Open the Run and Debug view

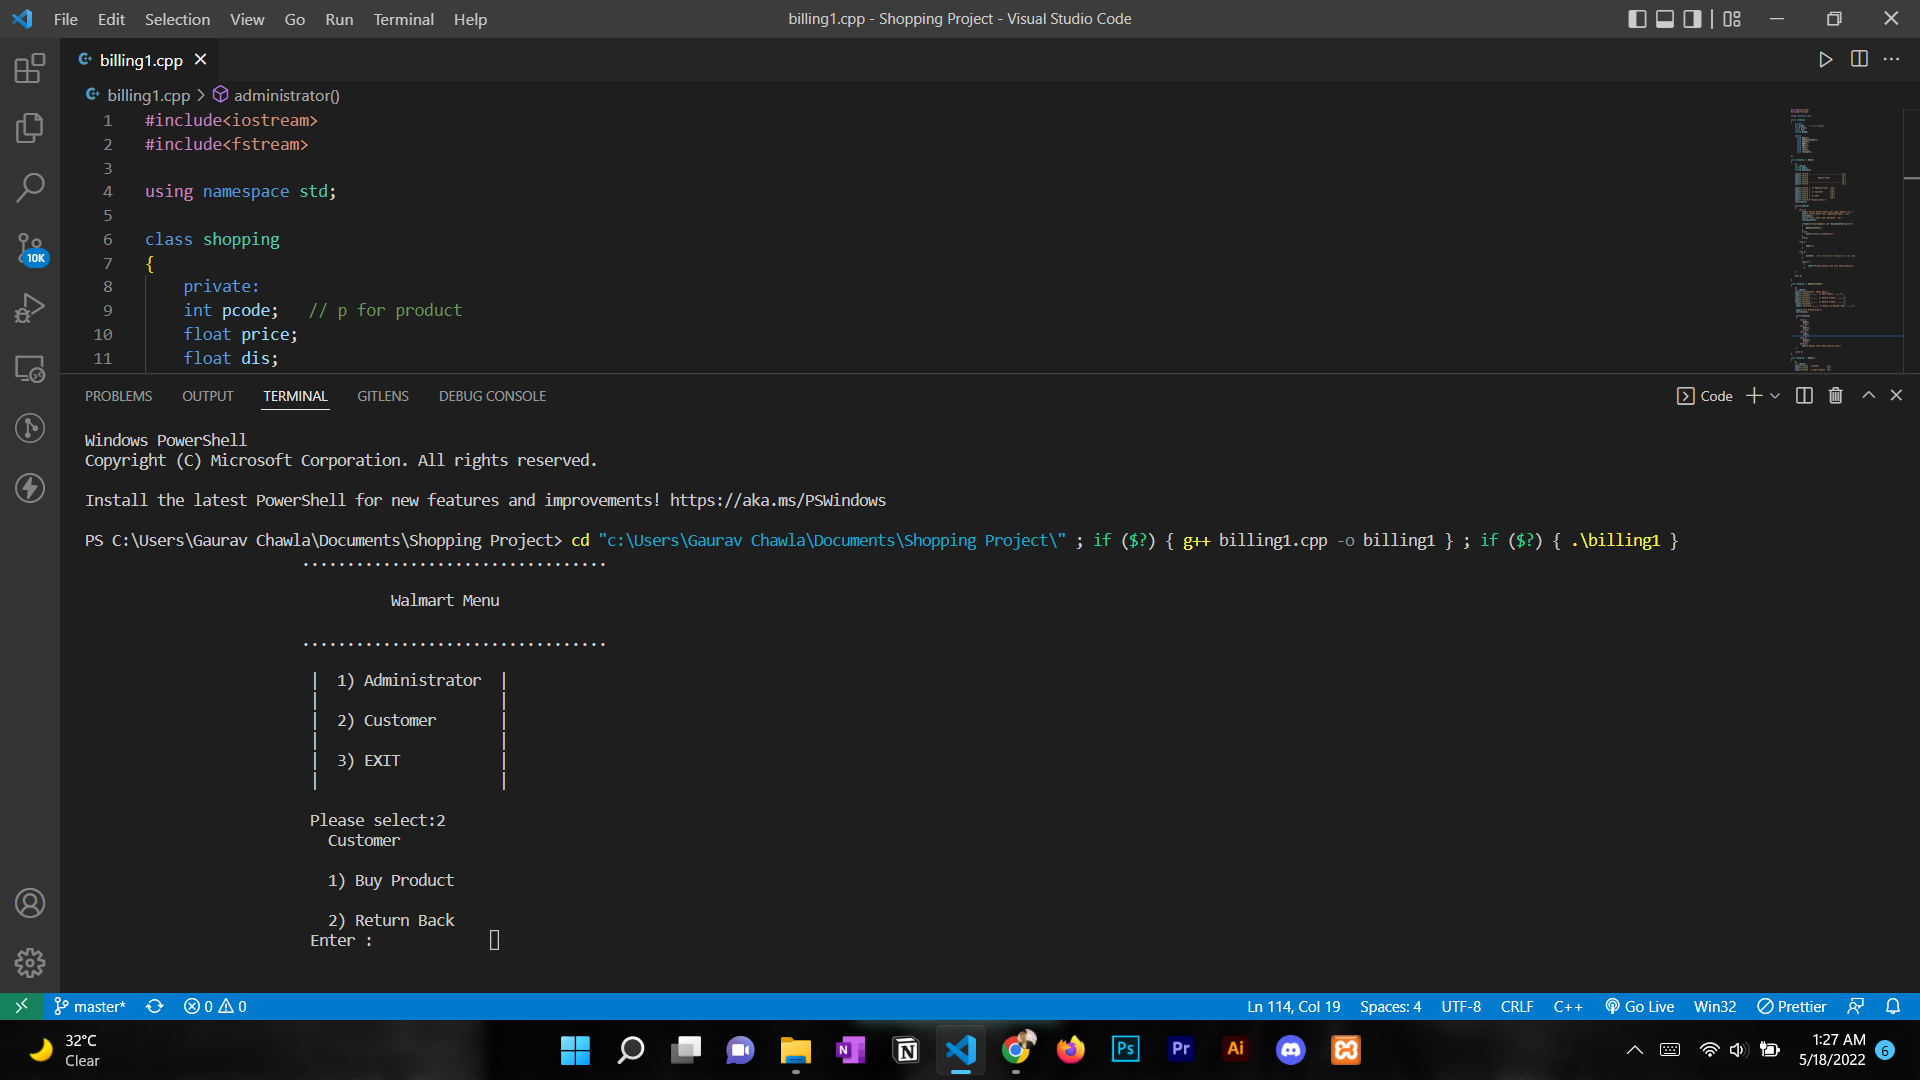pos(30,307)
